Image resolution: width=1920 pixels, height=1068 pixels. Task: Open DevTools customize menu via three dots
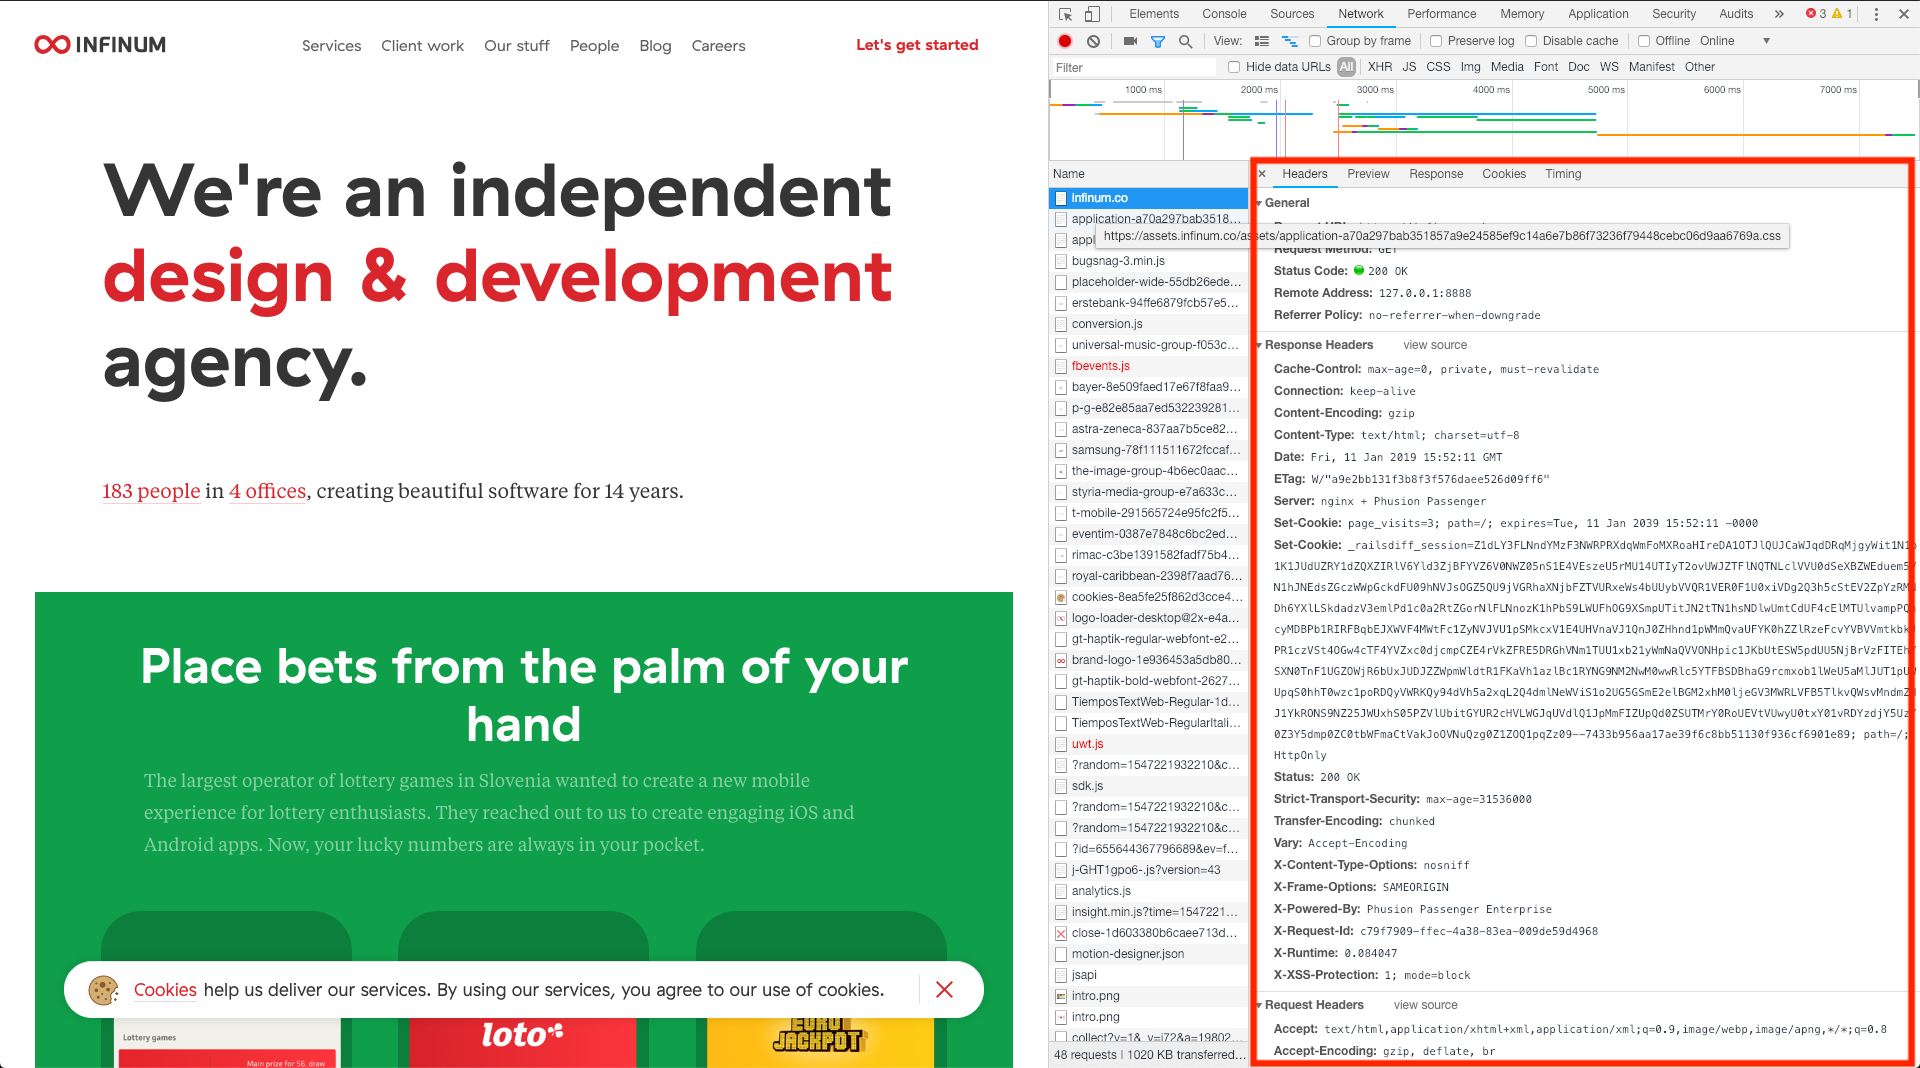coord(1878,14)
